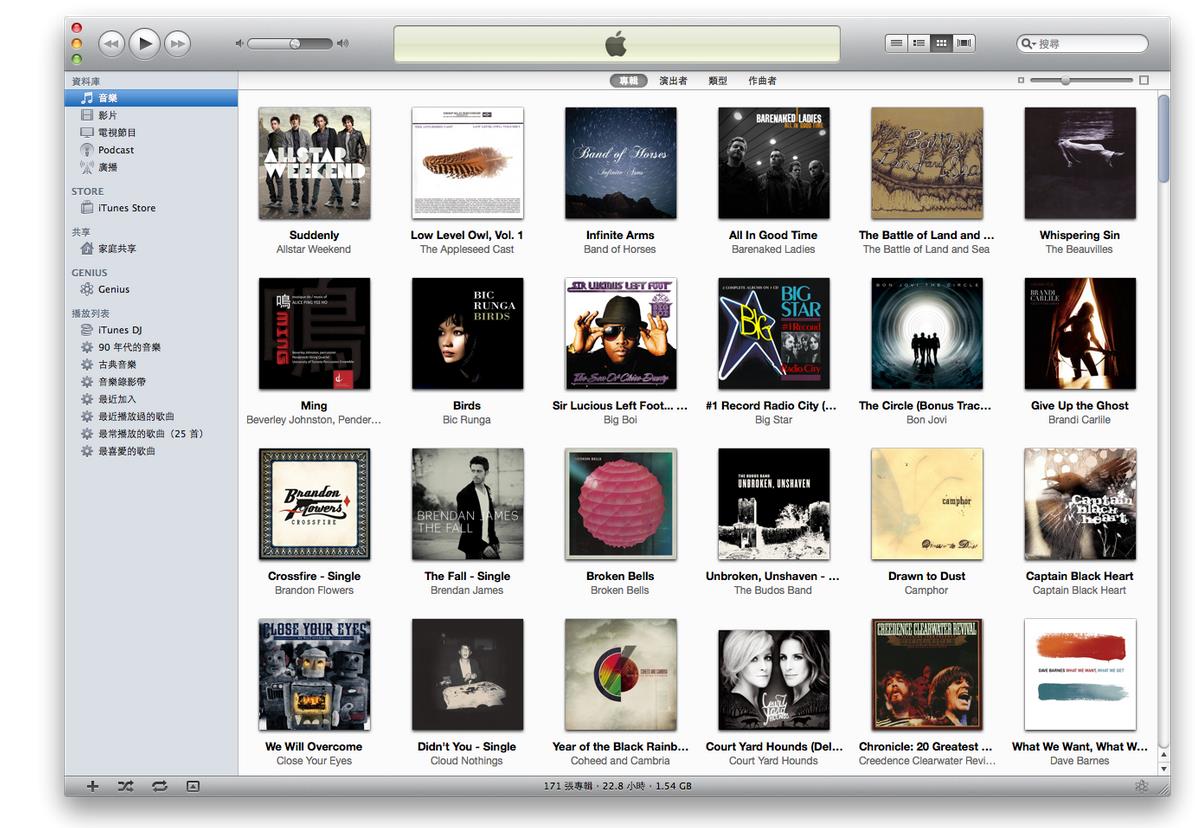Screen dimensions: 1195x828
Task: Toggle repeat mode
Action: (x=159, y=786)
